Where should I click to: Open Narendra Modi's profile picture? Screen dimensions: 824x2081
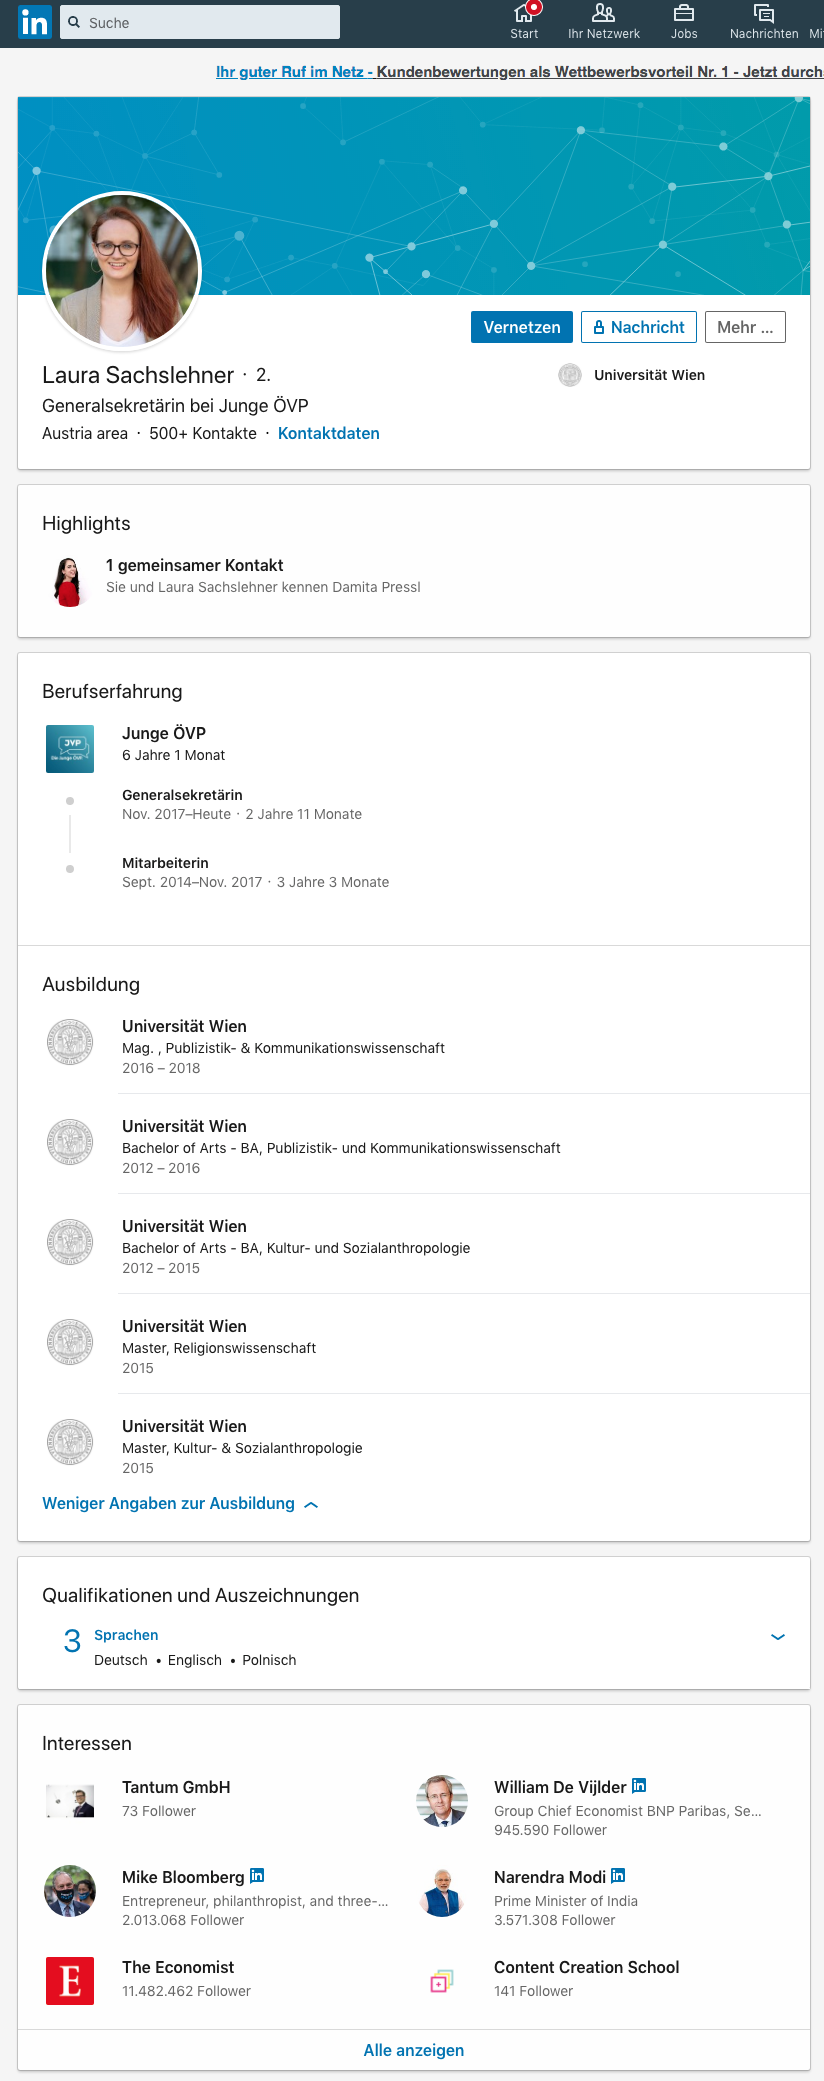[x=442, y=1891]
